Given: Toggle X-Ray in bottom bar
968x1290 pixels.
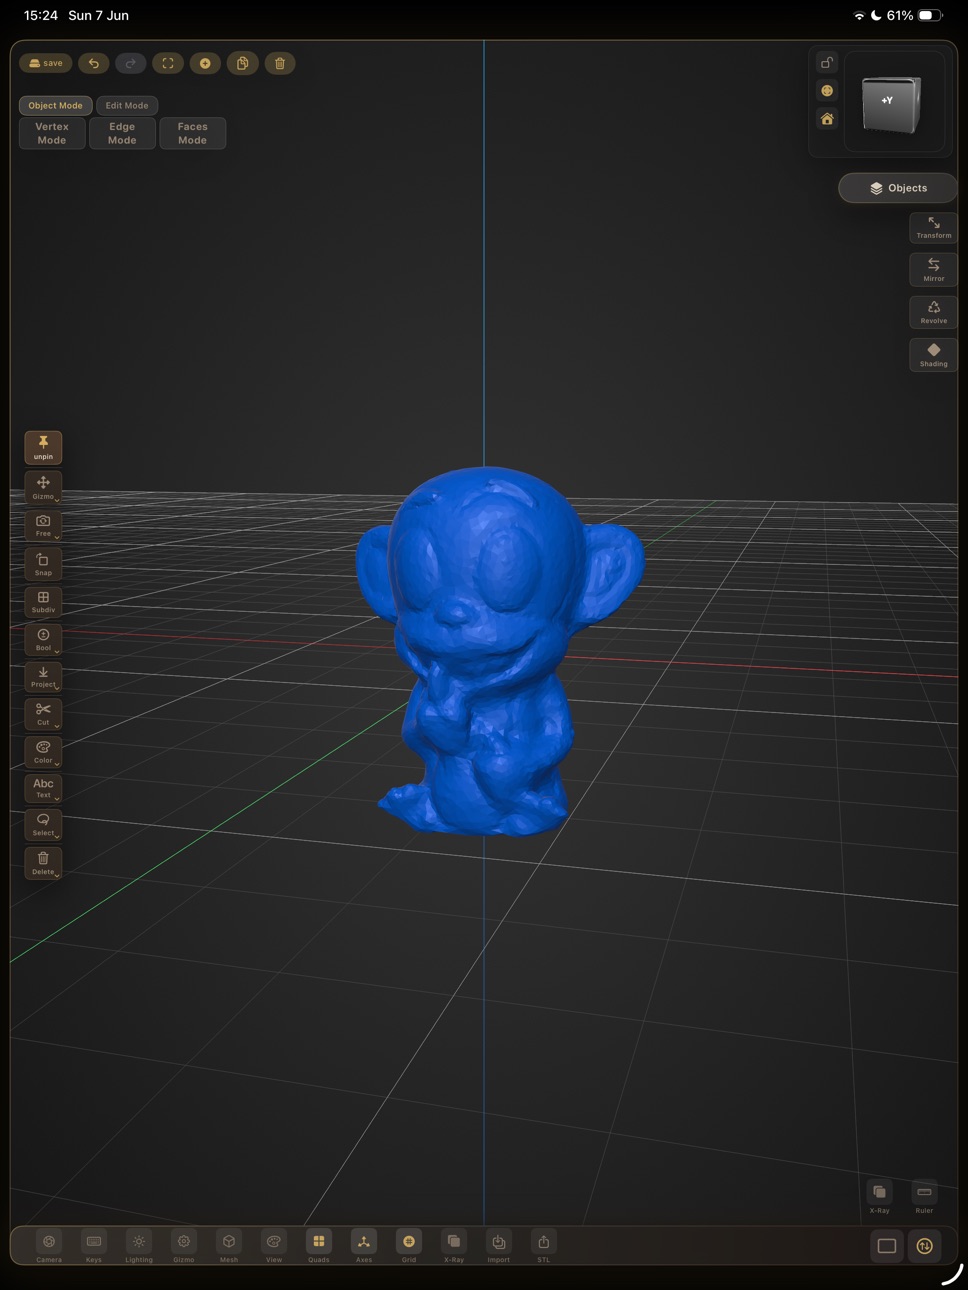Looking at the screenshot, I should click(454, 1245).
